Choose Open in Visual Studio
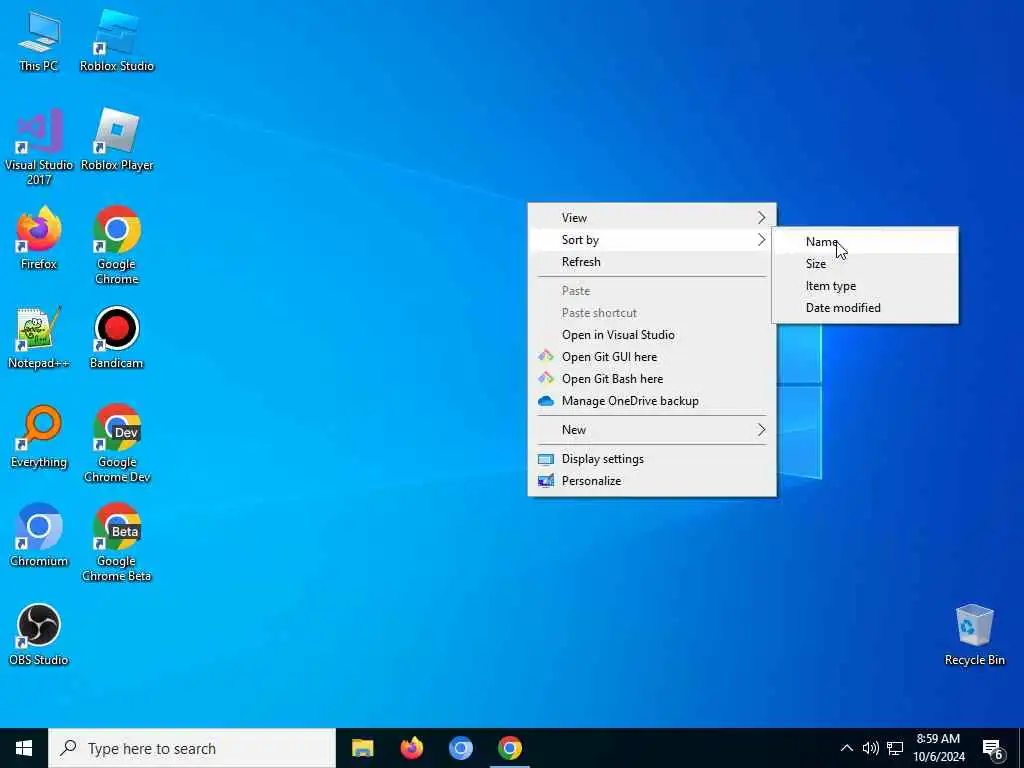 (x=652, y=334)
